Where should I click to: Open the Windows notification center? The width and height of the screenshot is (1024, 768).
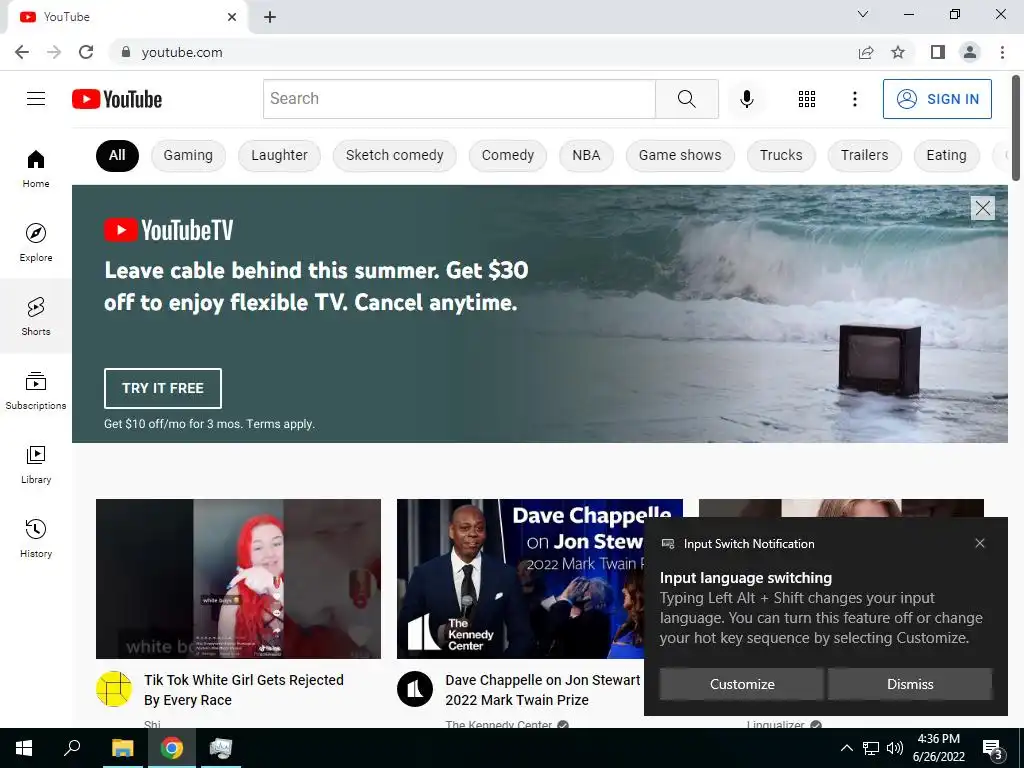point(993,749)
